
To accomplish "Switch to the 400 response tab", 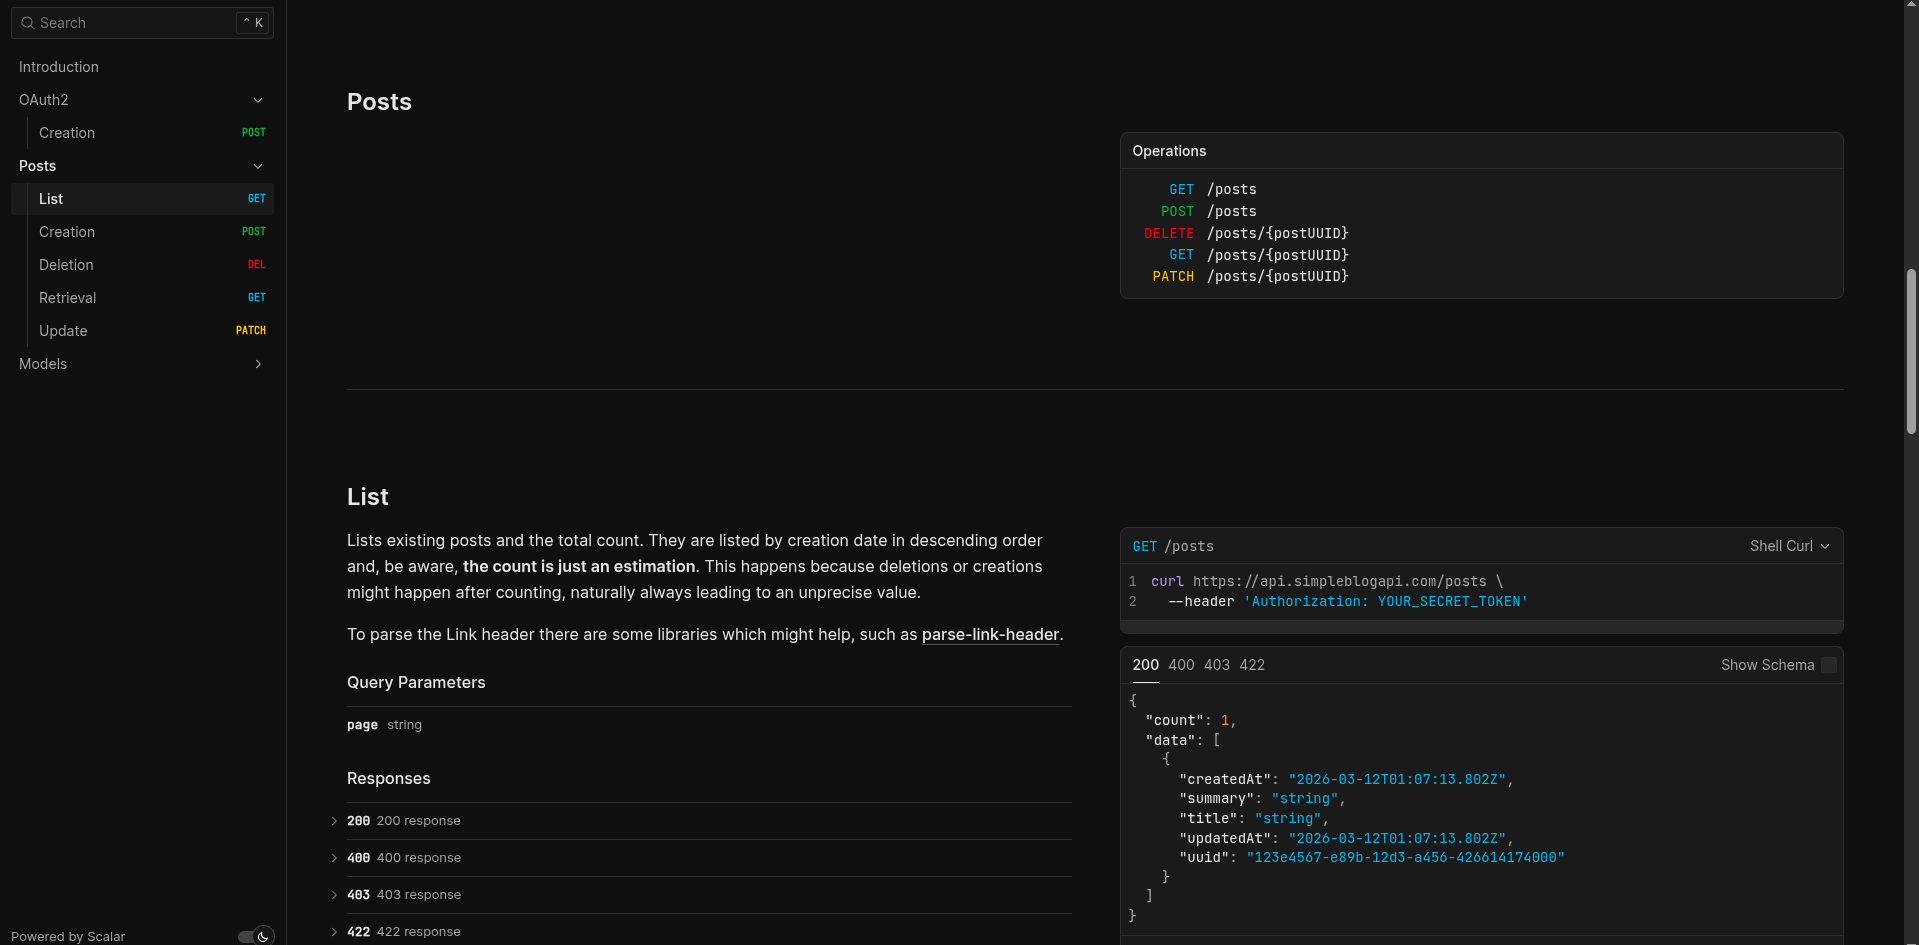I will (x=1181, y=665).
